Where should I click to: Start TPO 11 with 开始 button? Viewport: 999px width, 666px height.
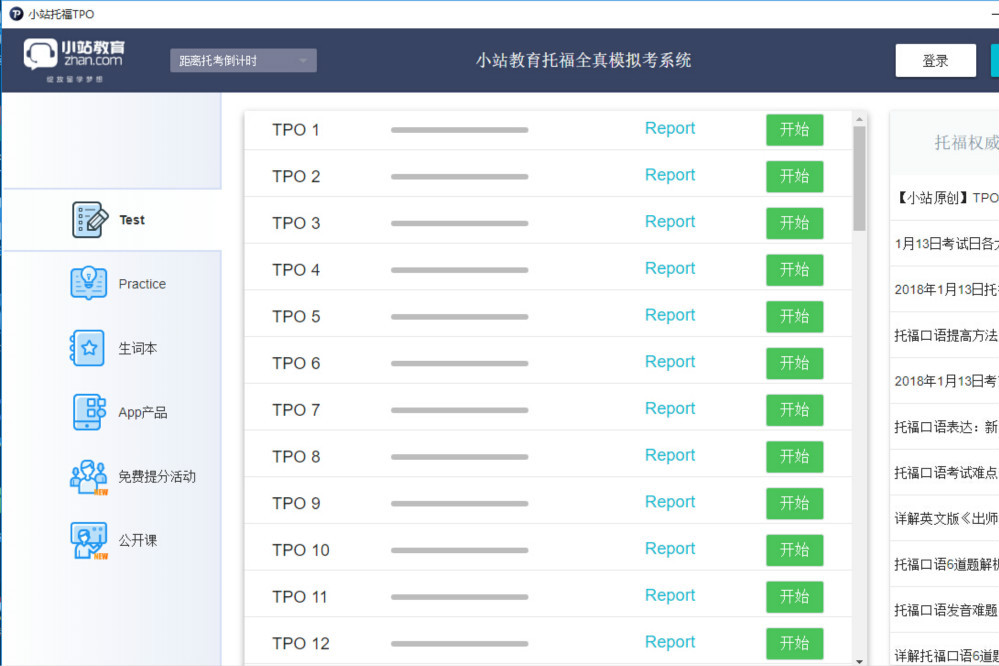[x=794, y=597]
